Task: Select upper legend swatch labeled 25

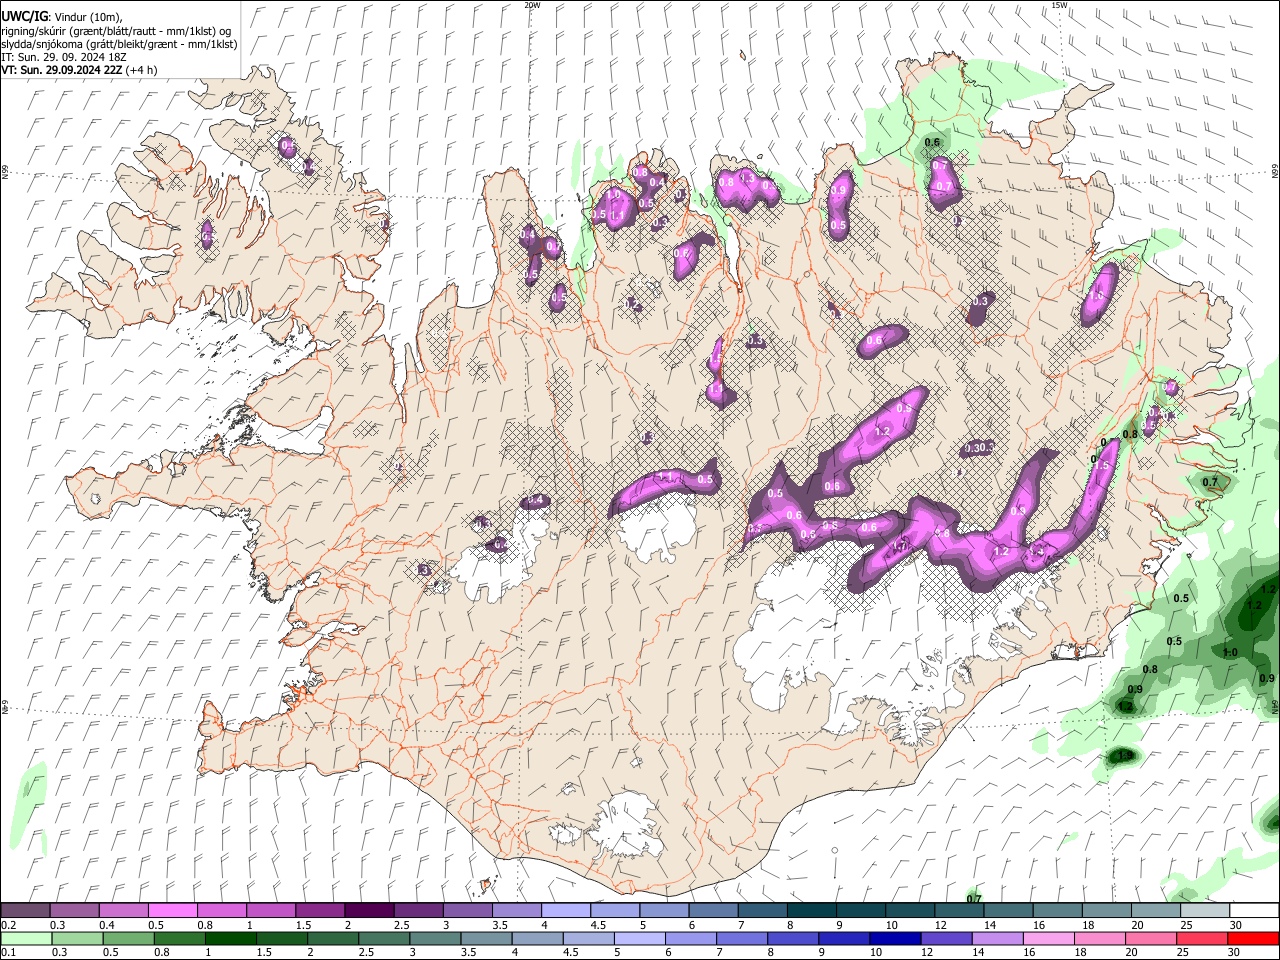Action: click(x=1205, y=911)
